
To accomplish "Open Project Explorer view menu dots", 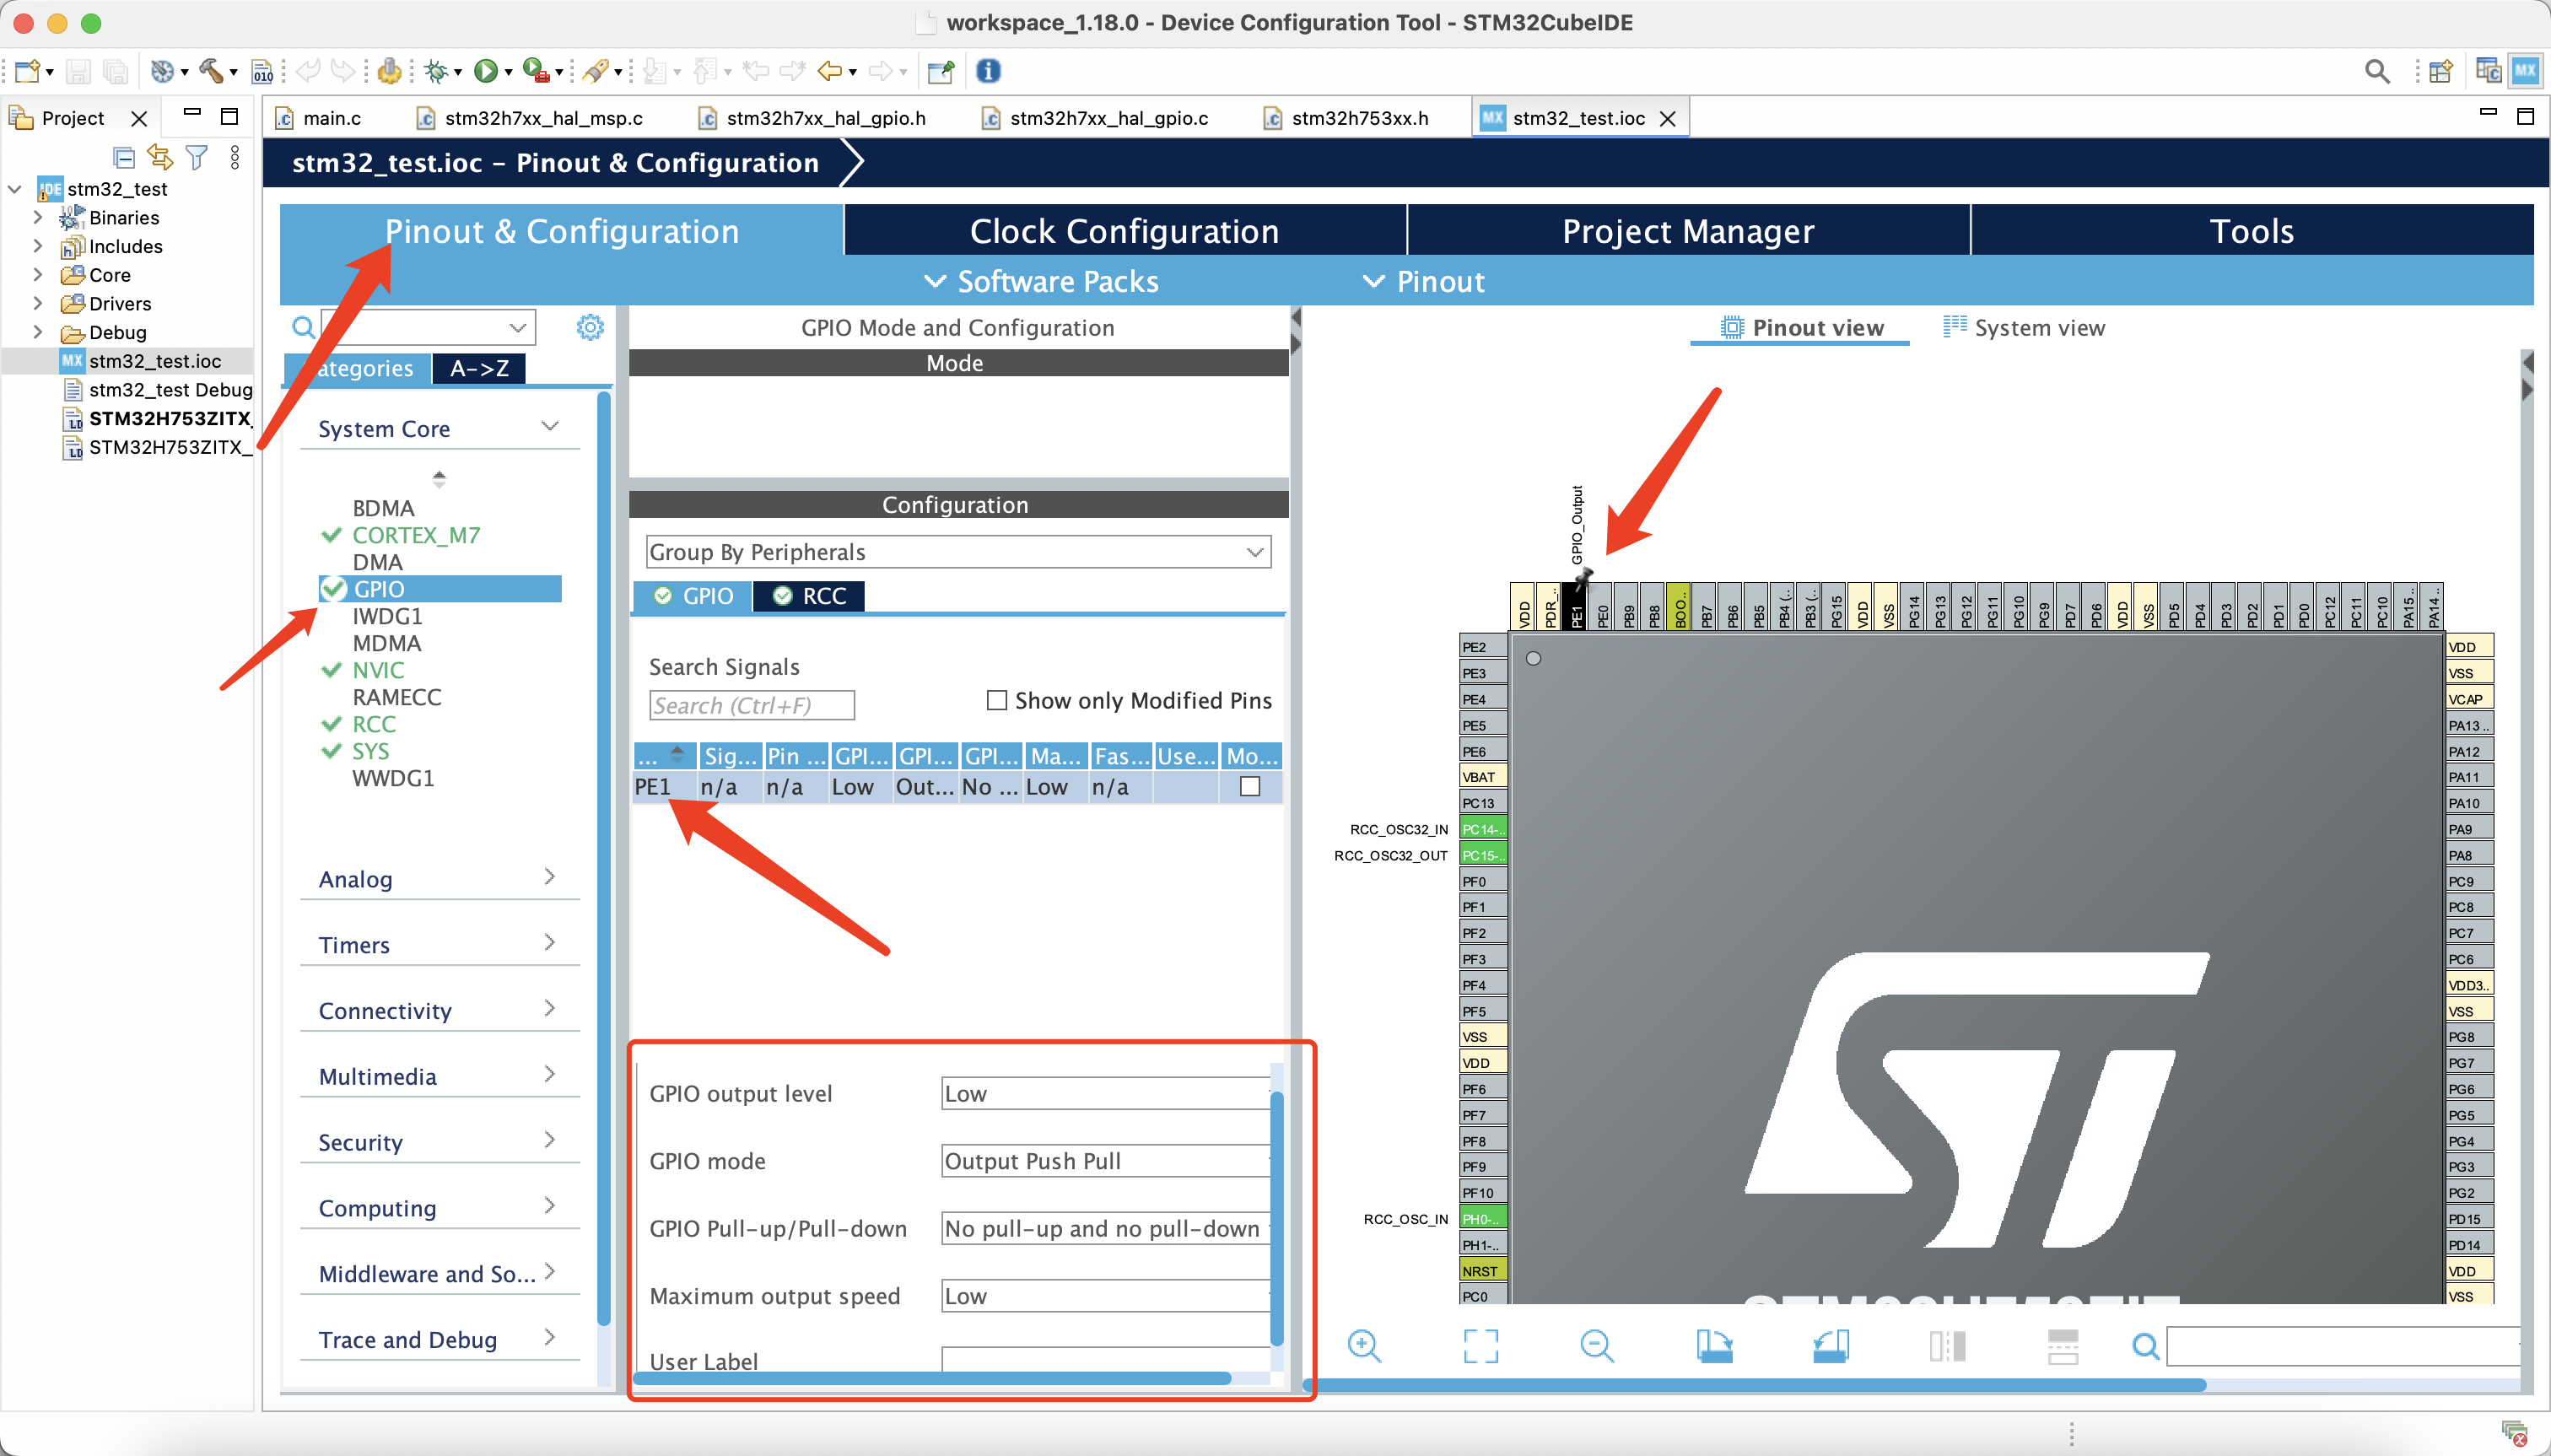I will pyautogui.click(x=235, y=157).
